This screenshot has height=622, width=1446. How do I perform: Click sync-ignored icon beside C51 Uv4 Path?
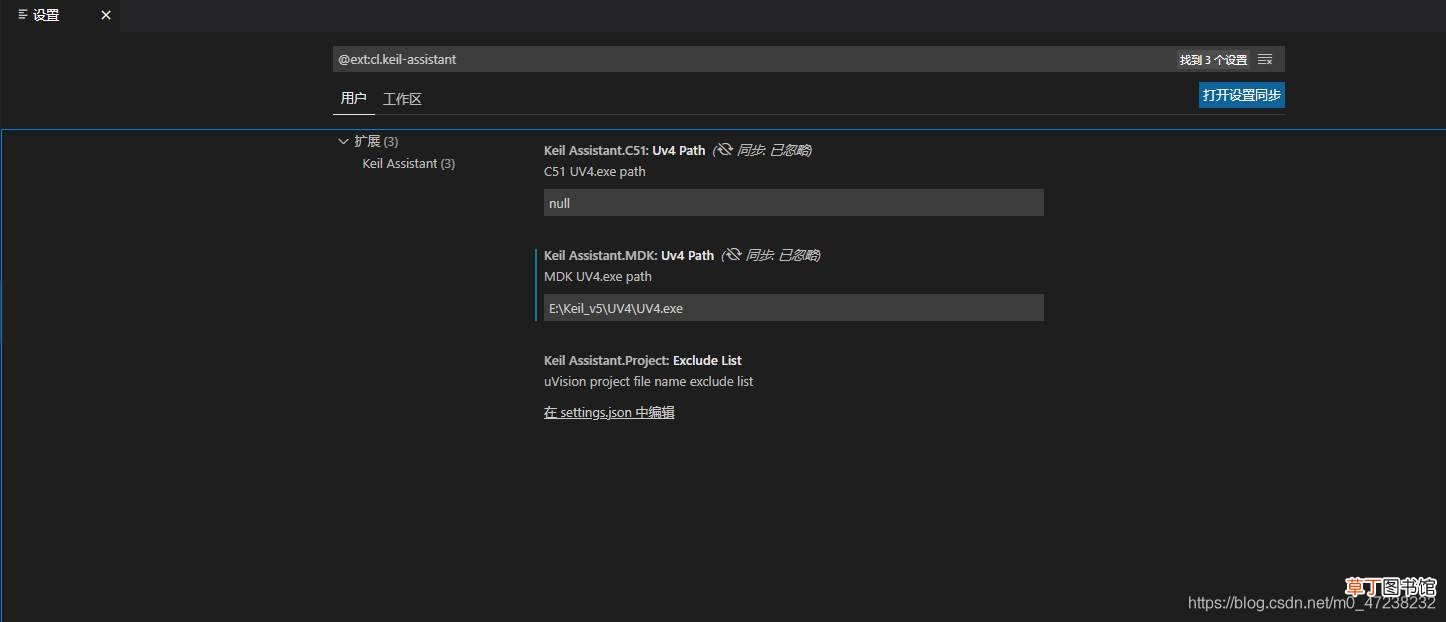[724, 150]
